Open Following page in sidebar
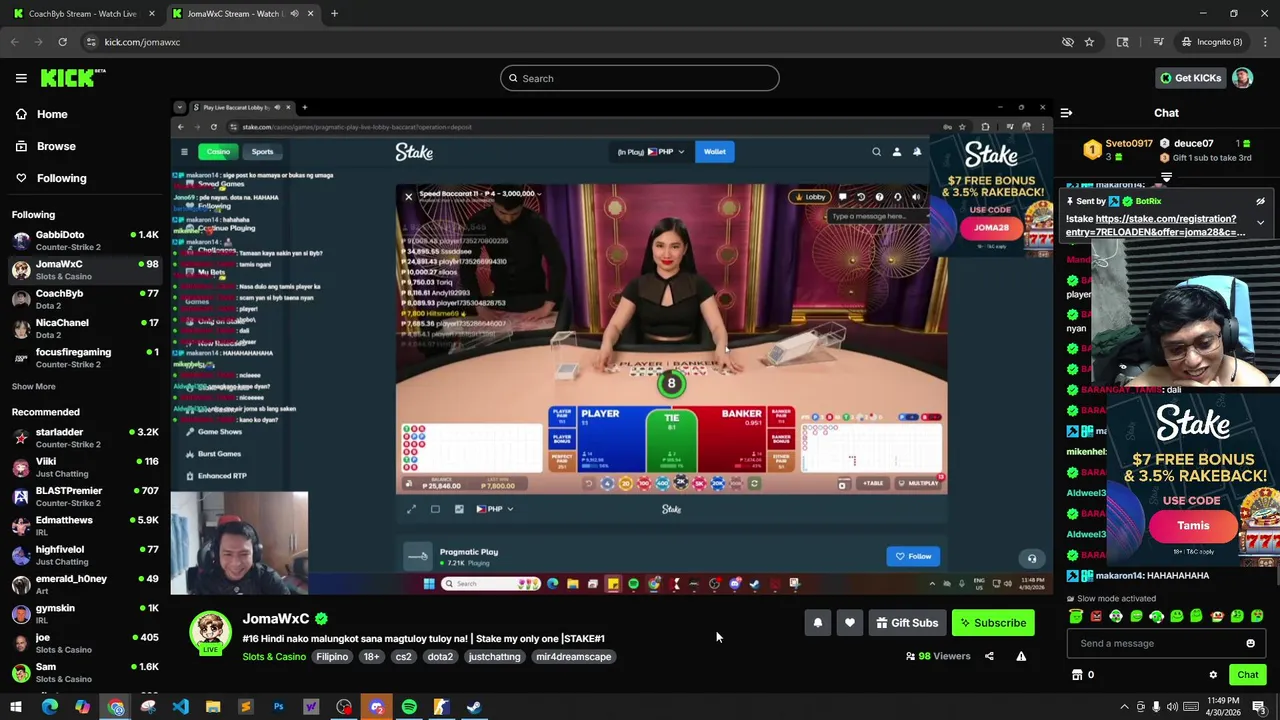 click(61, 178)
